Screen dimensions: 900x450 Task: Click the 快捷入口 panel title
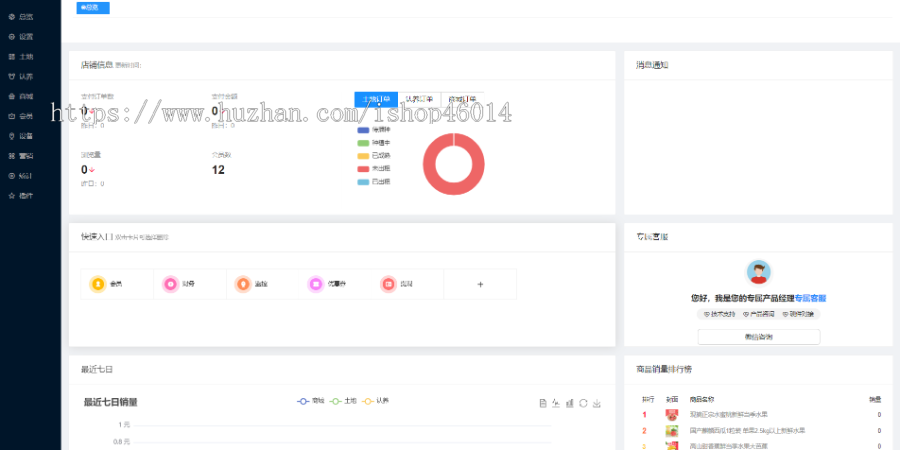97,237
